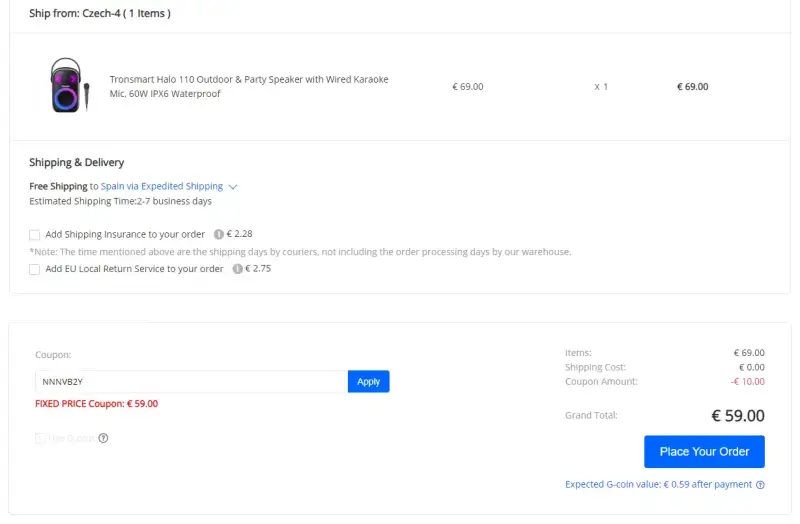Click the Ship from Czech-4 header
This screenshot has height=524, width=800.
point(100,13)
